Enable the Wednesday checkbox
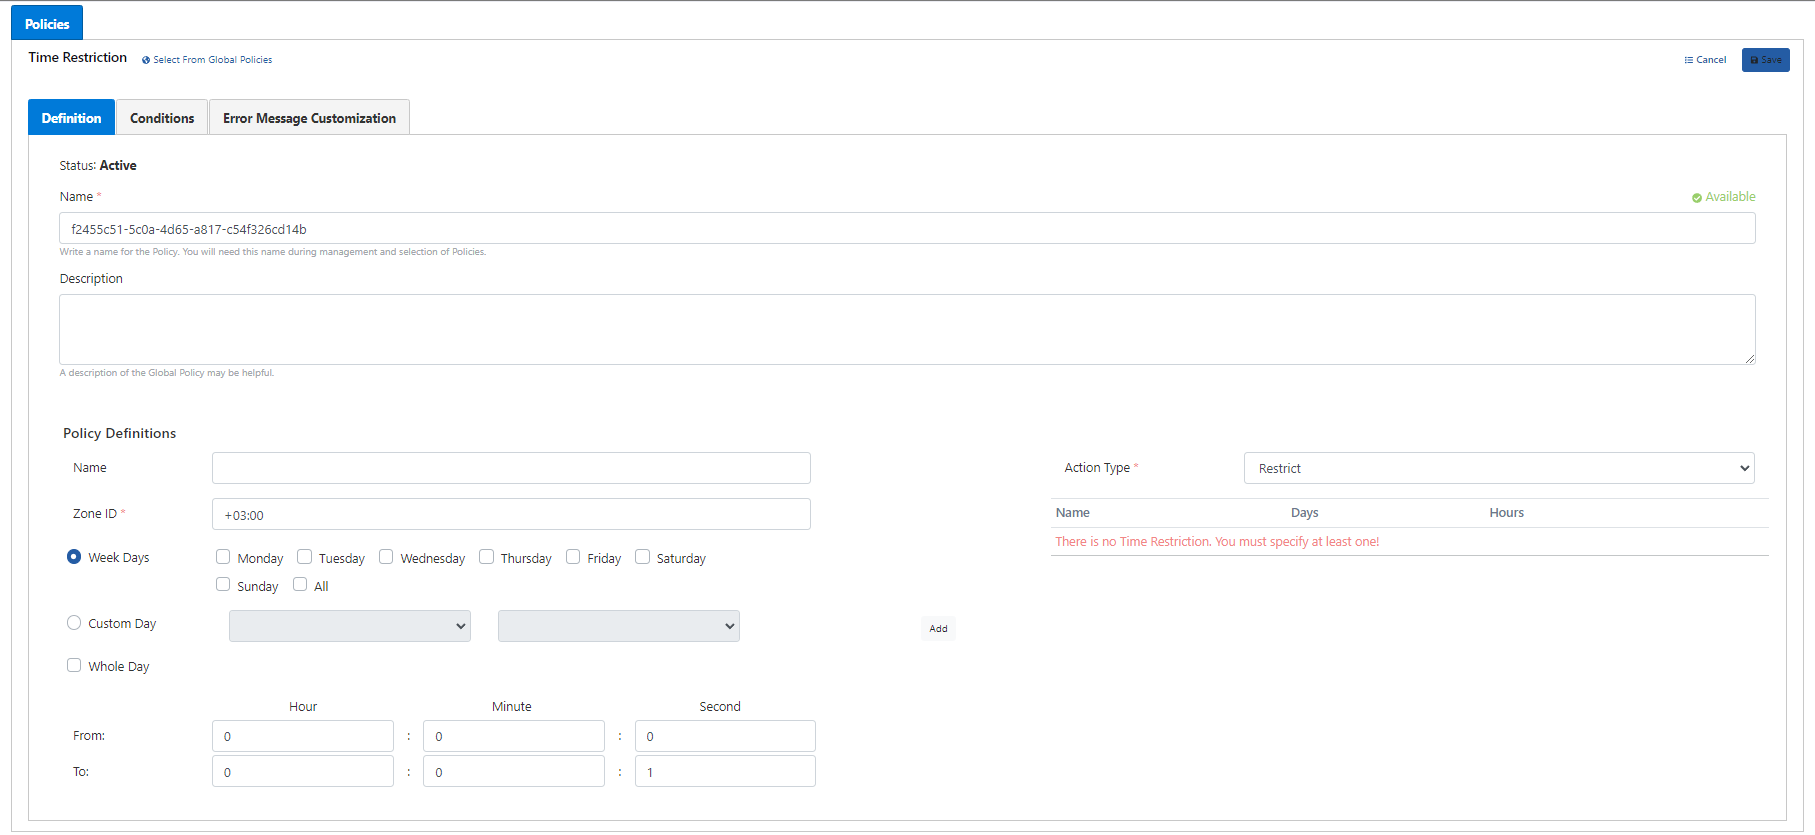The height and width of the screenshot is (835, 1815). click(386, 557)
